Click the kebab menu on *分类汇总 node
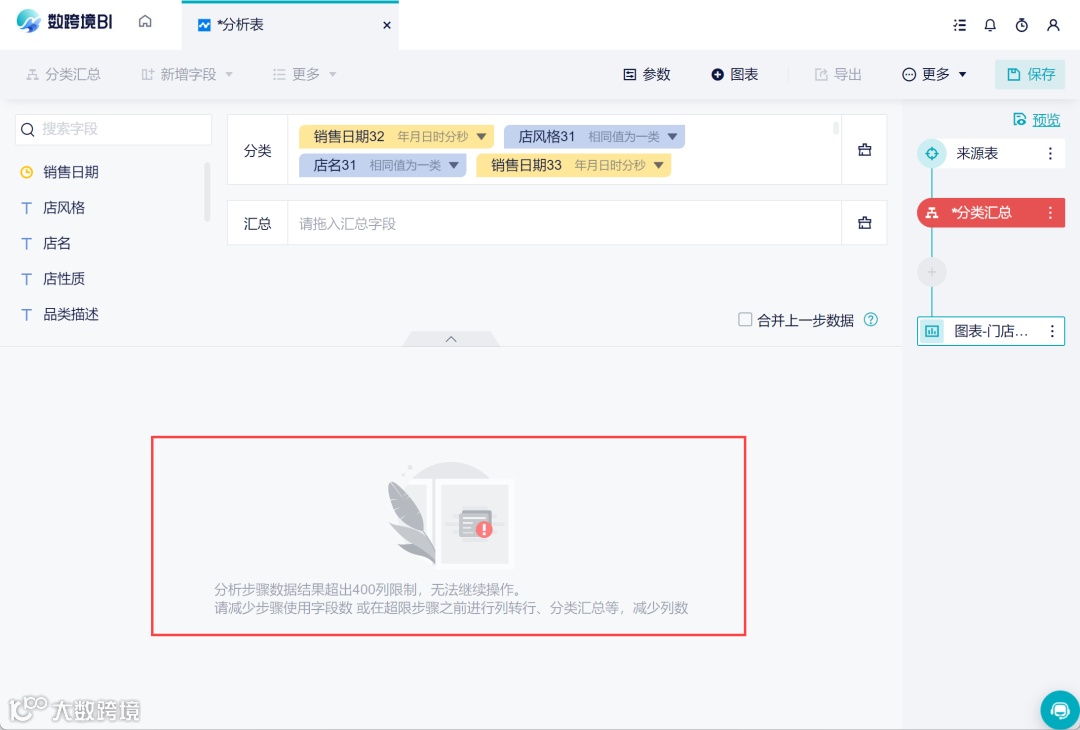 click(1051, 212)
